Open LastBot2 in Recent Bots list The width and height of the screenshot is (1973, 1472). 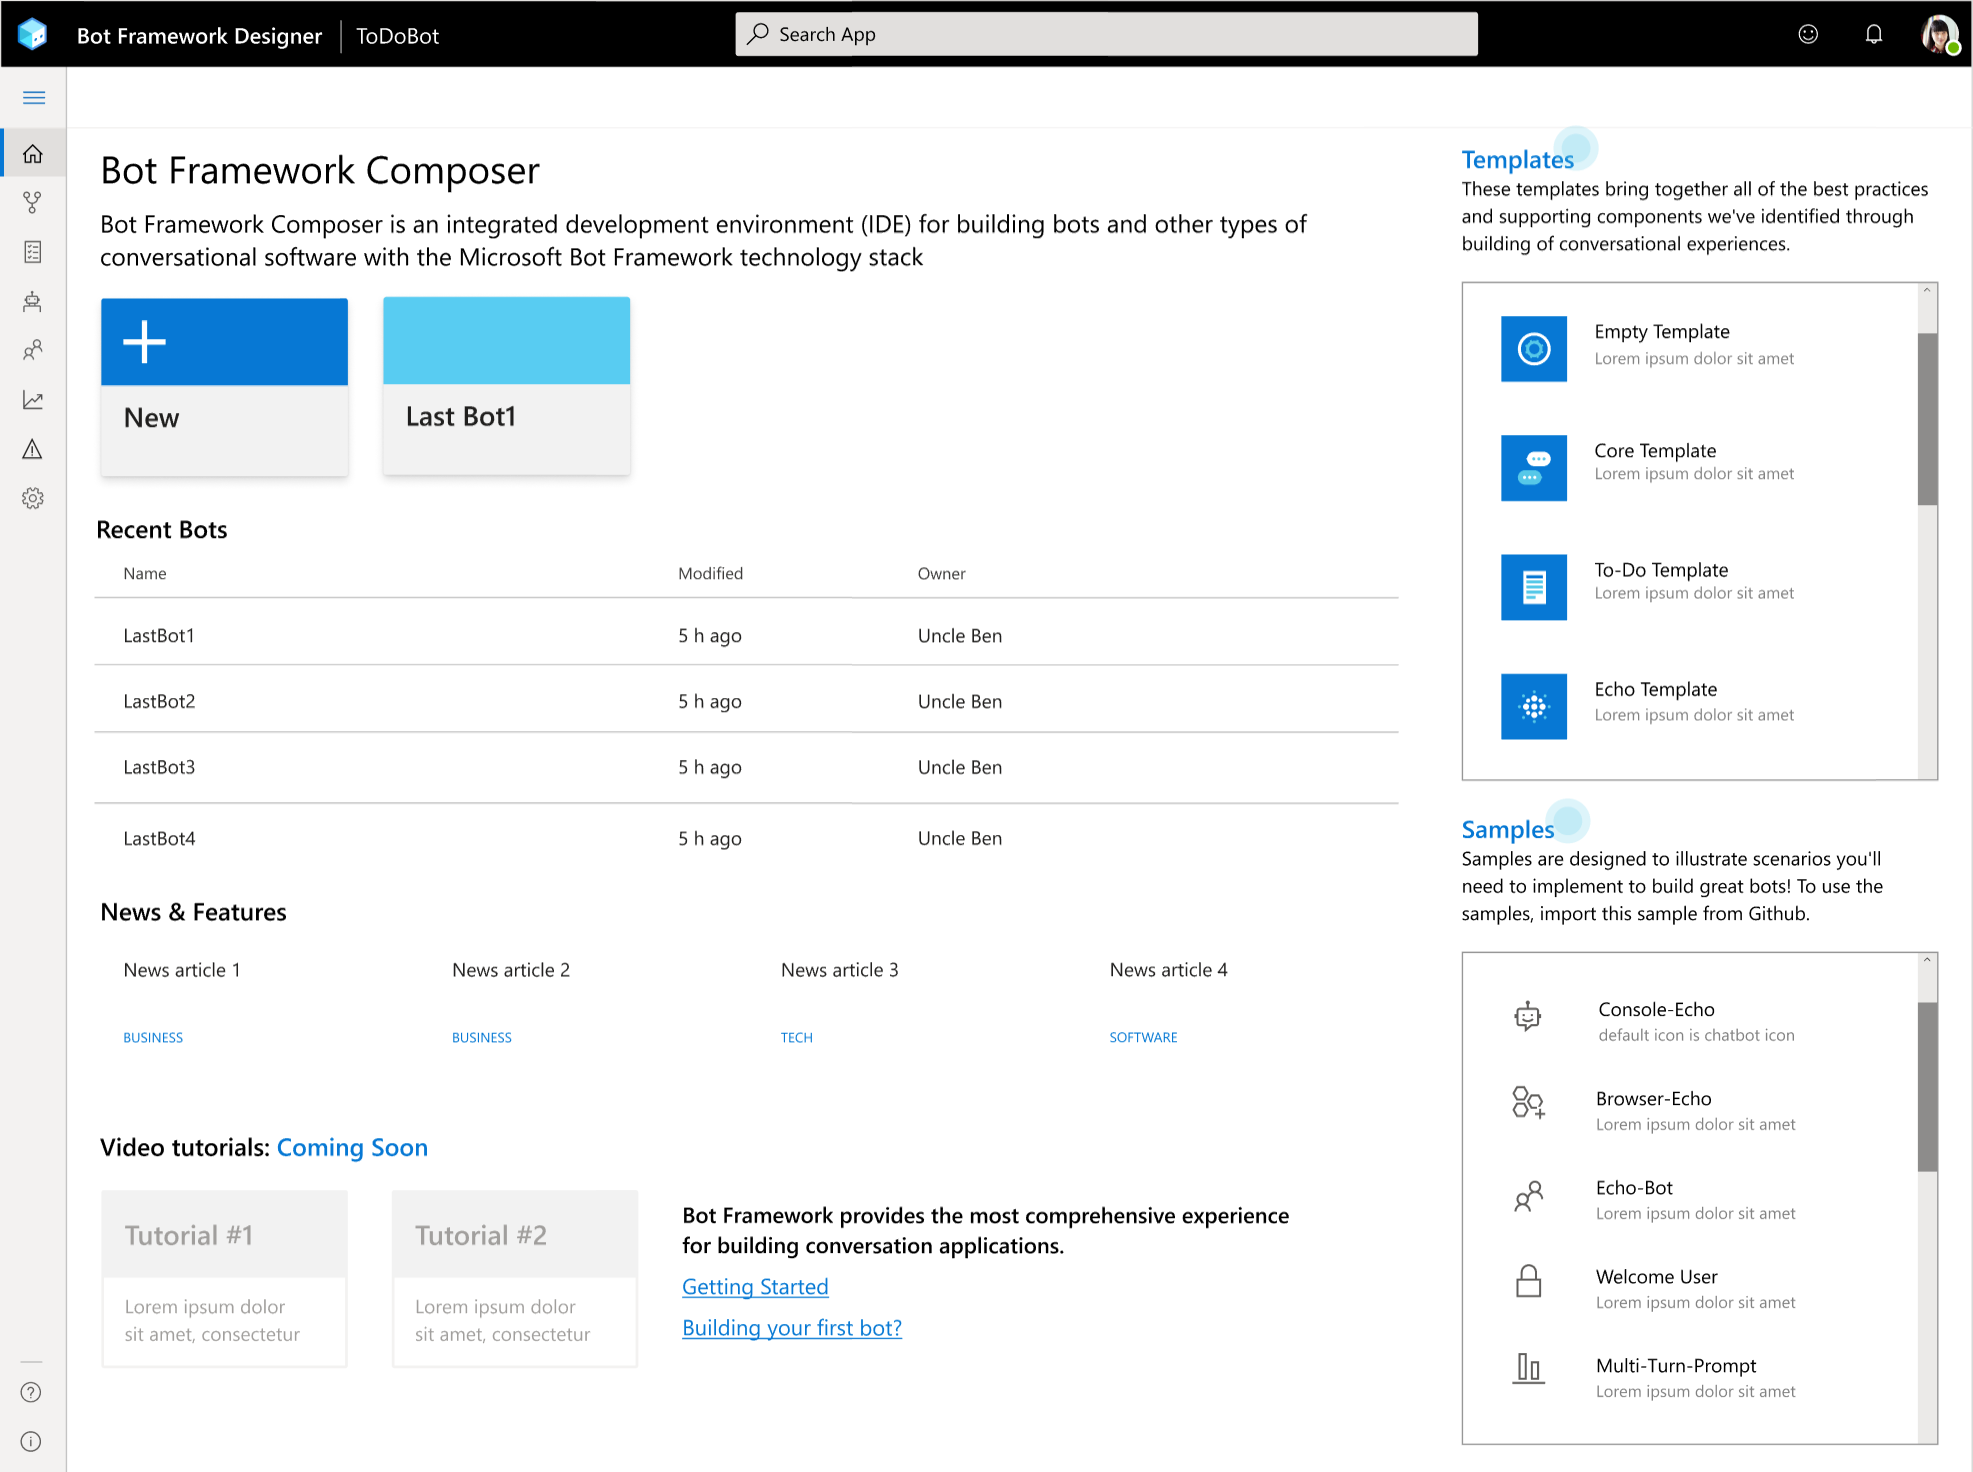pos(746,701)
